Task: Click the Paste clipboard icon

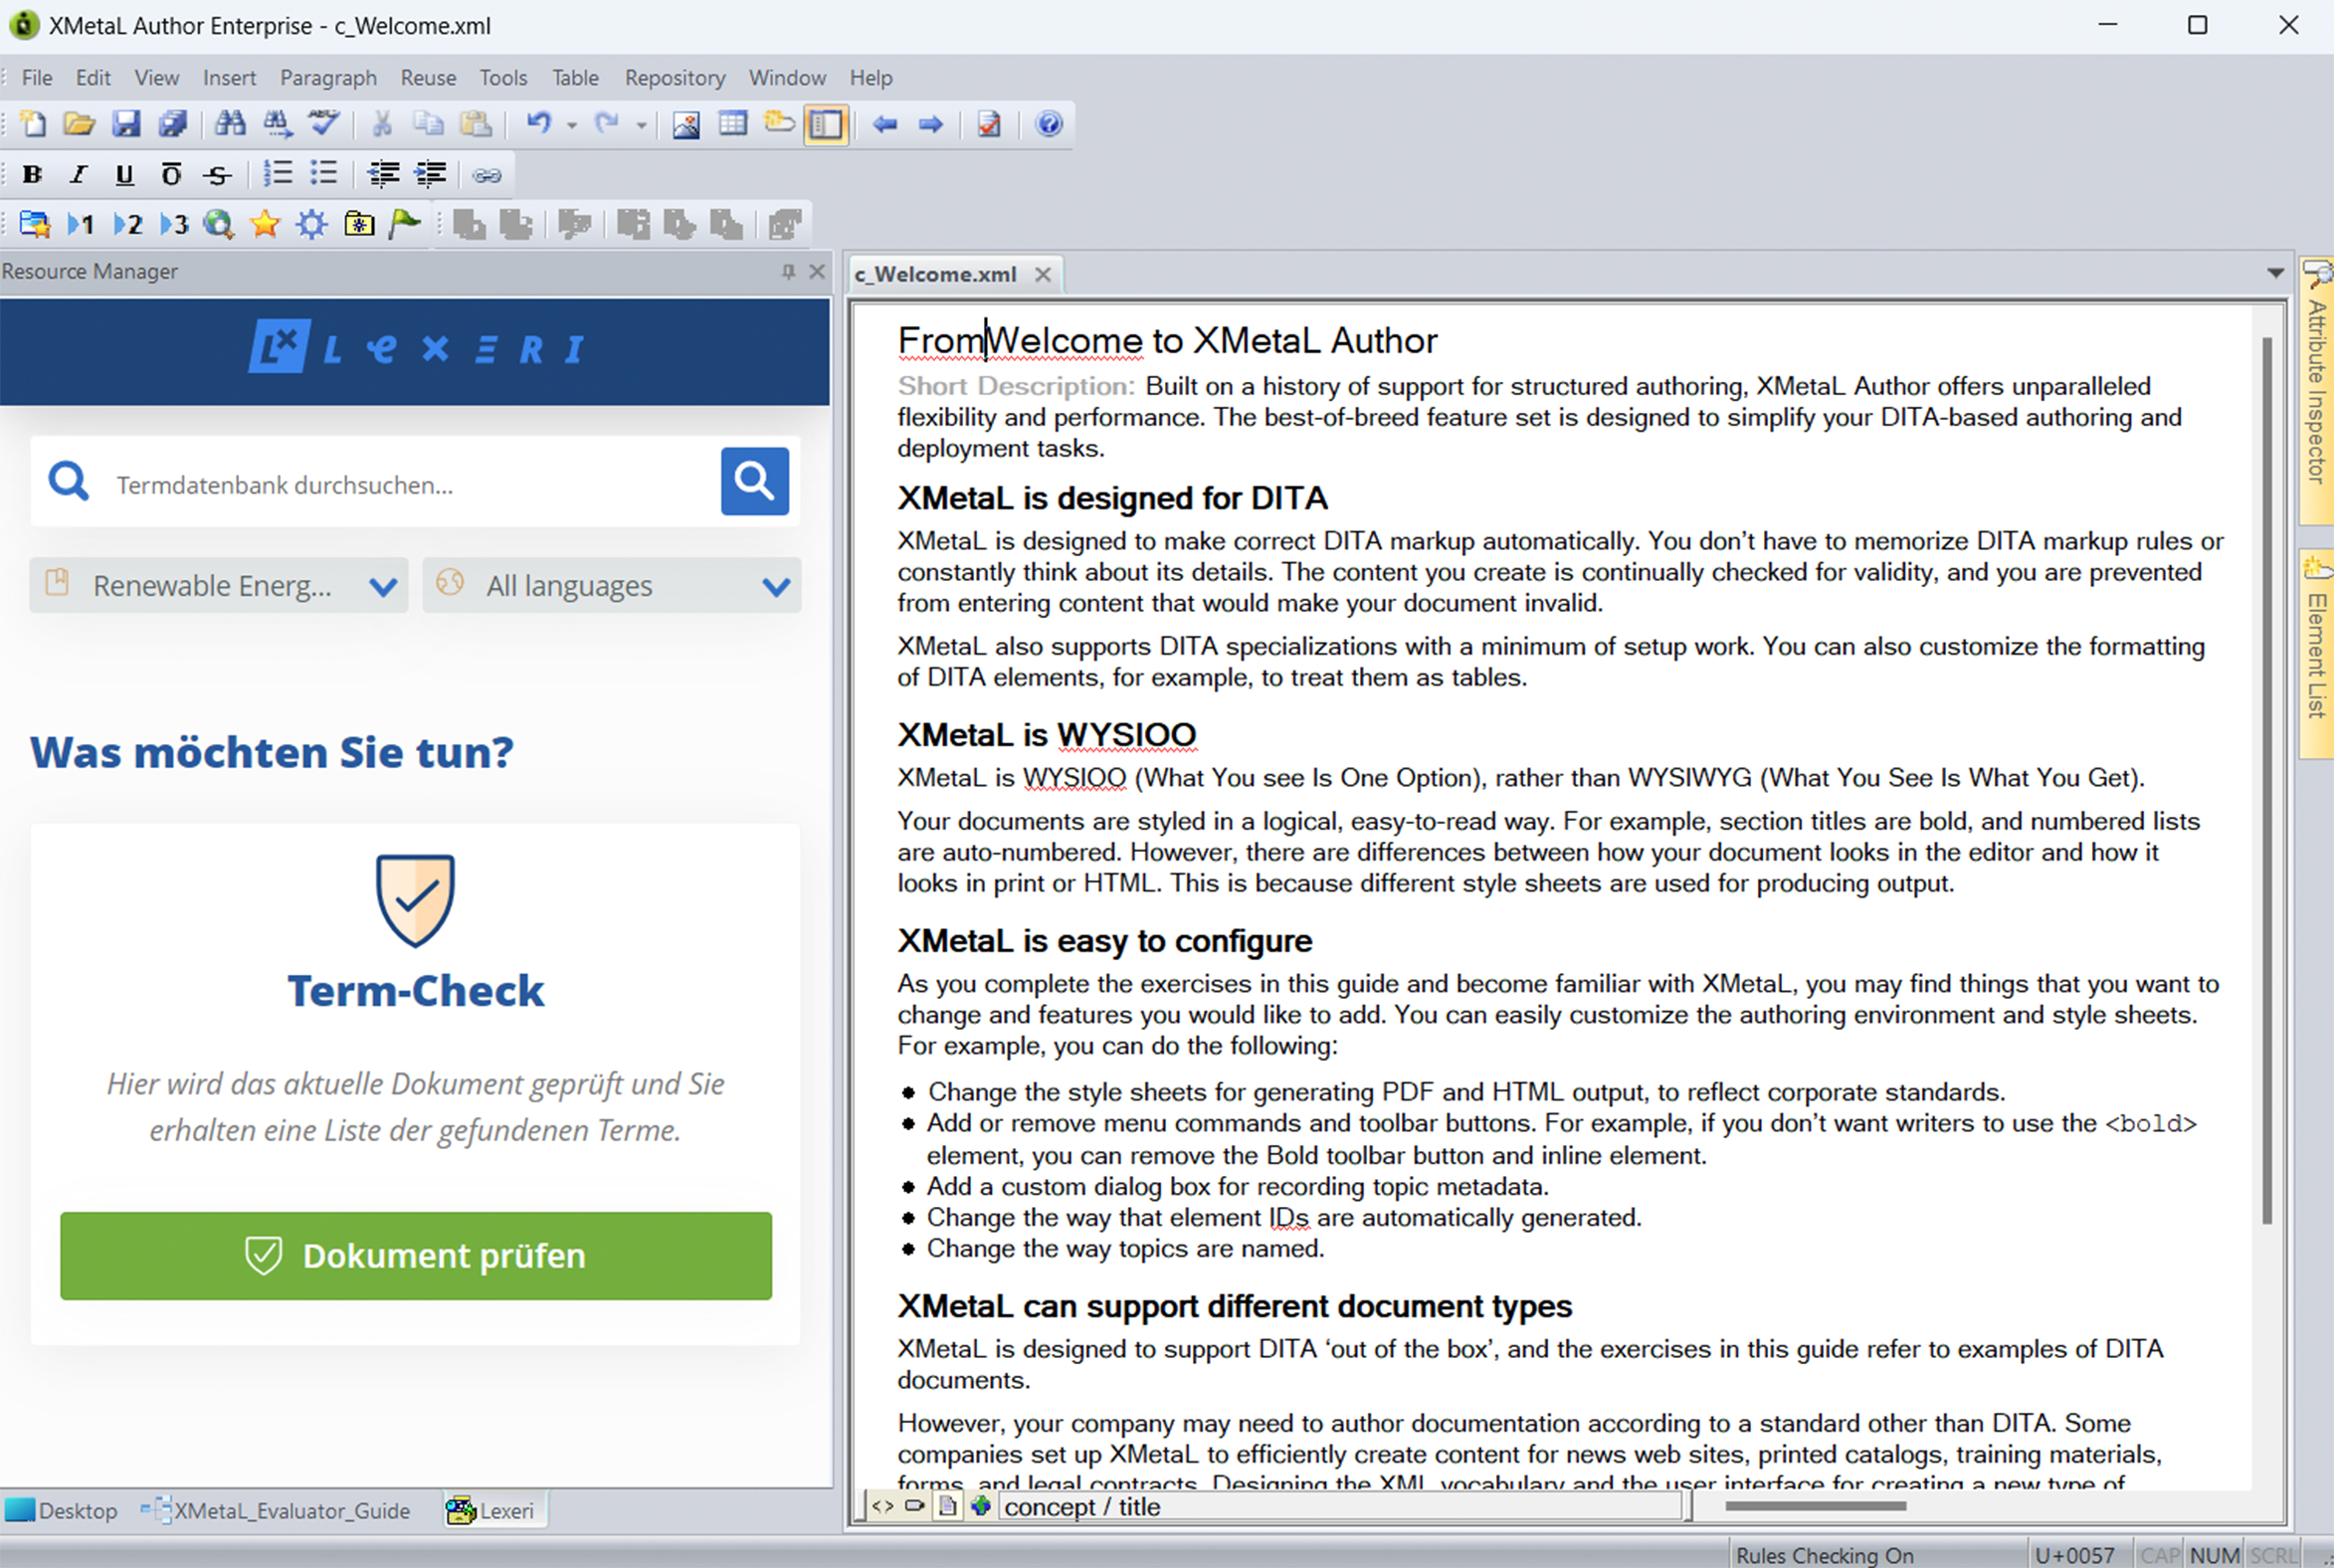Action: pos(476,124)
